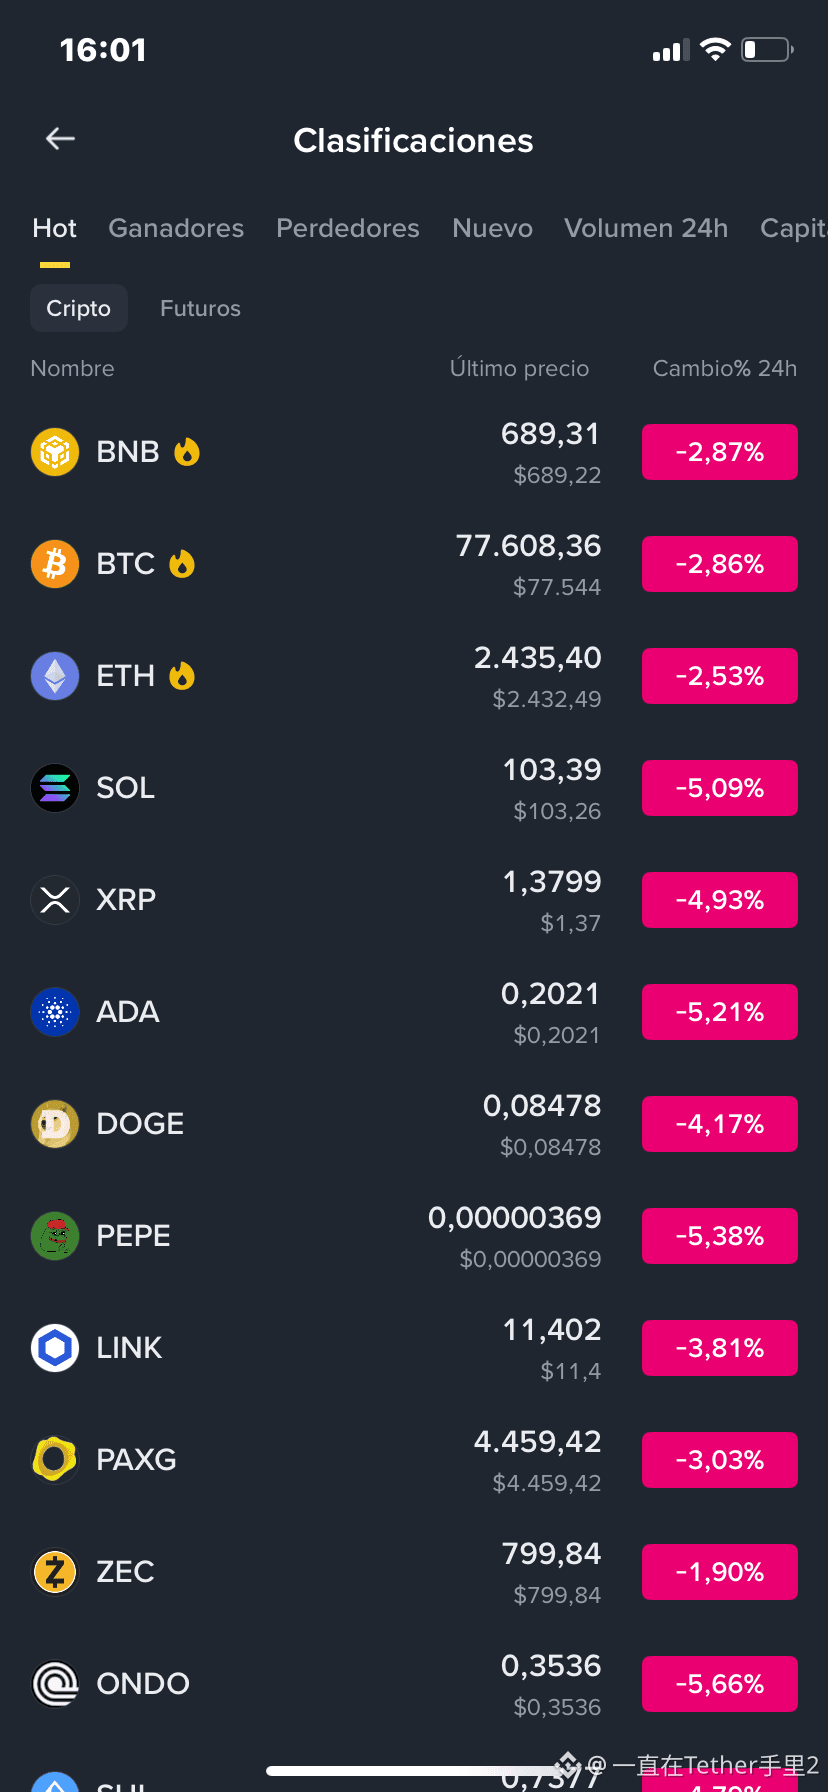Open the PEPE frog icon
Viewport: 828px width, 1792px height.
pyautogui.click(x=55, y=1236)
